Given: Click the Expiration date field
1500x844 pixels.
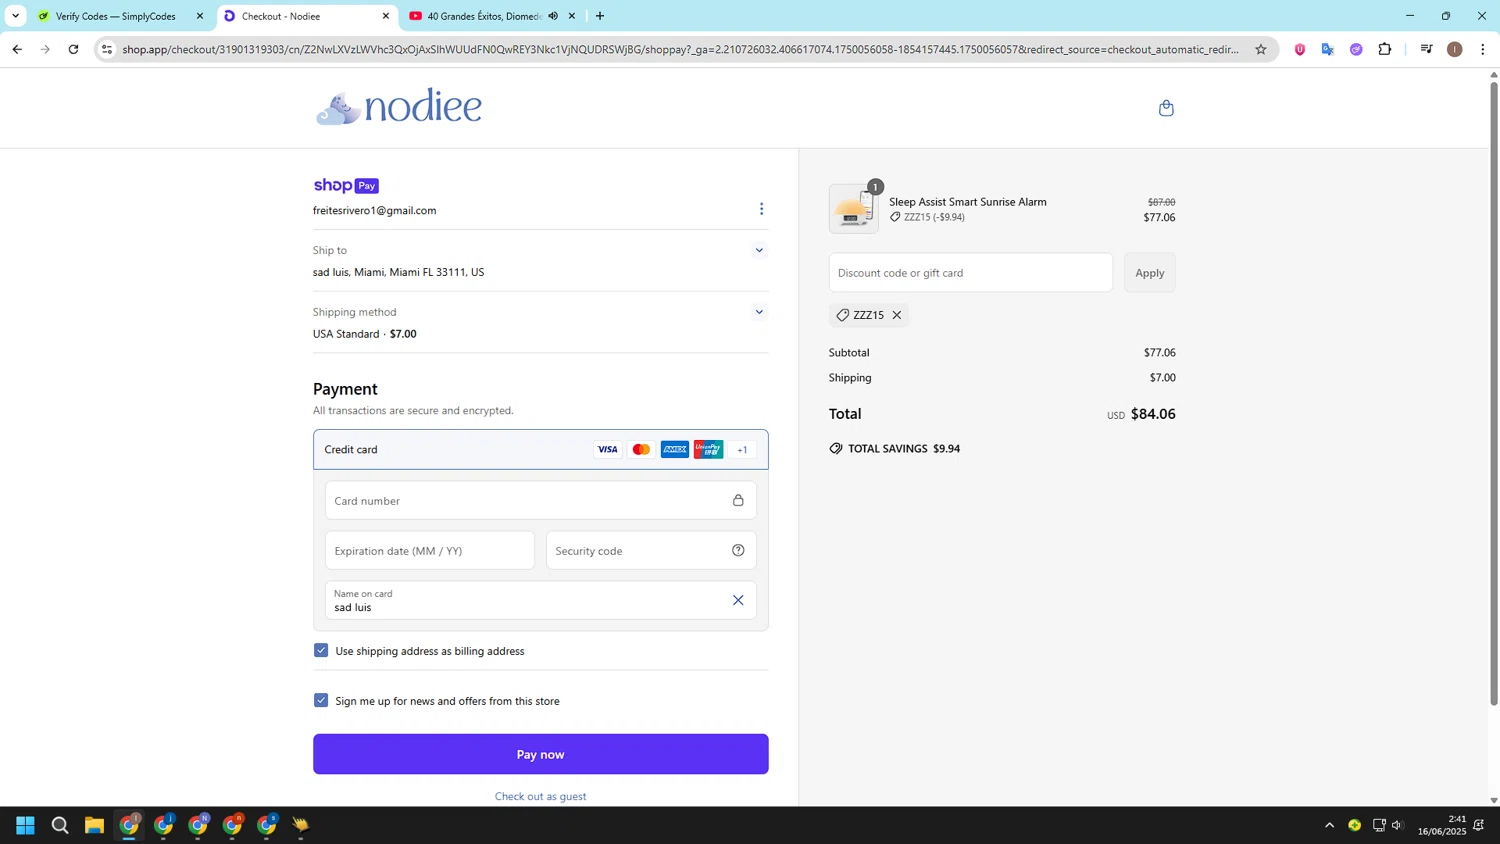Looking at the screenshot, I should tap(430, 550).
